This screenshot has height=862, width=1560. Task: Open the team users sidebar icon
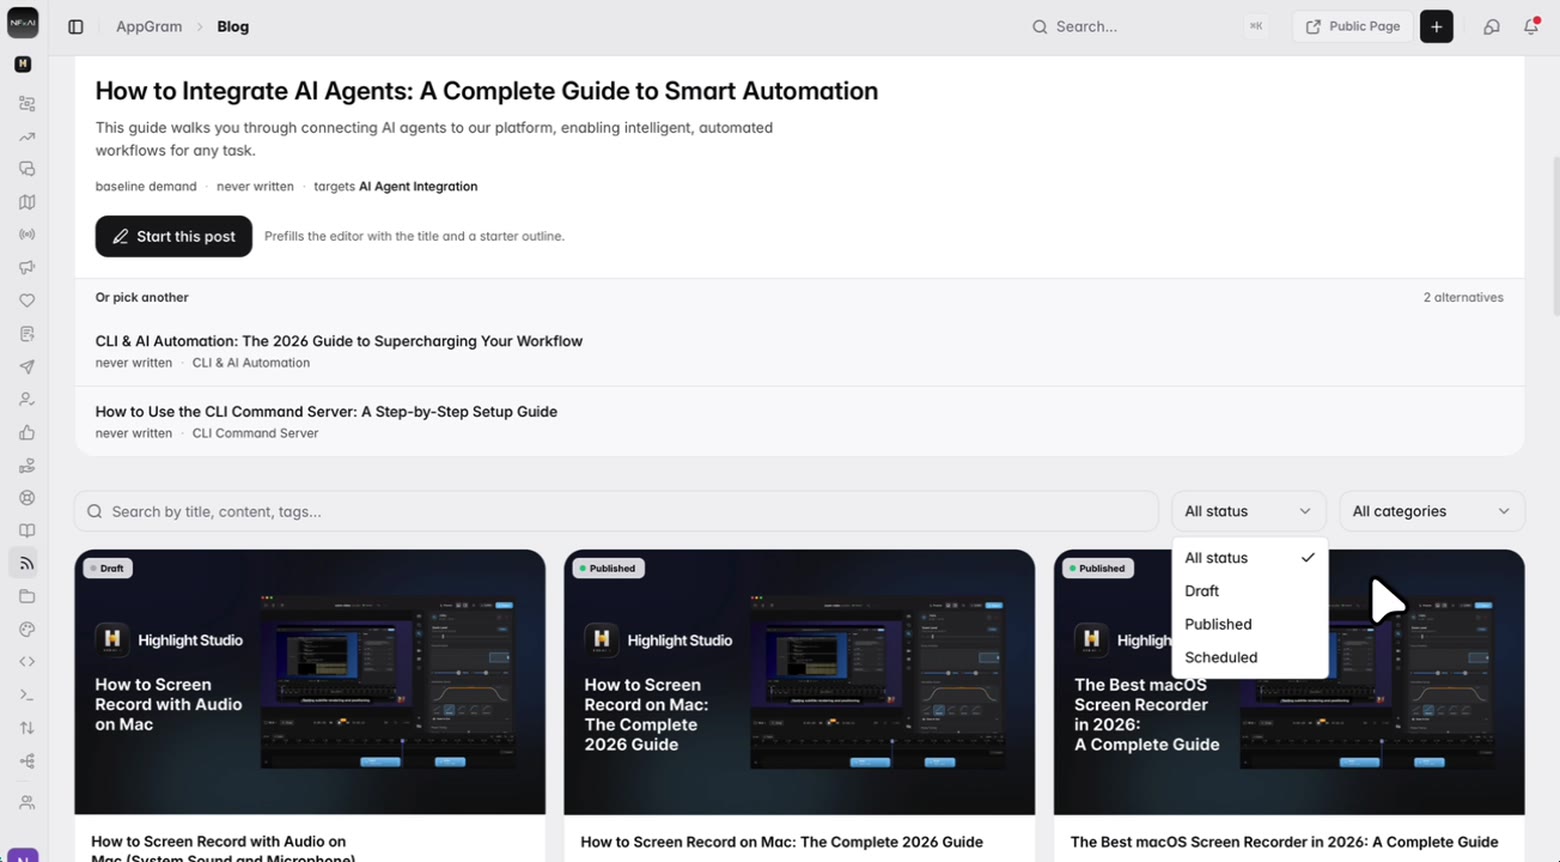(x=27, y=803)
